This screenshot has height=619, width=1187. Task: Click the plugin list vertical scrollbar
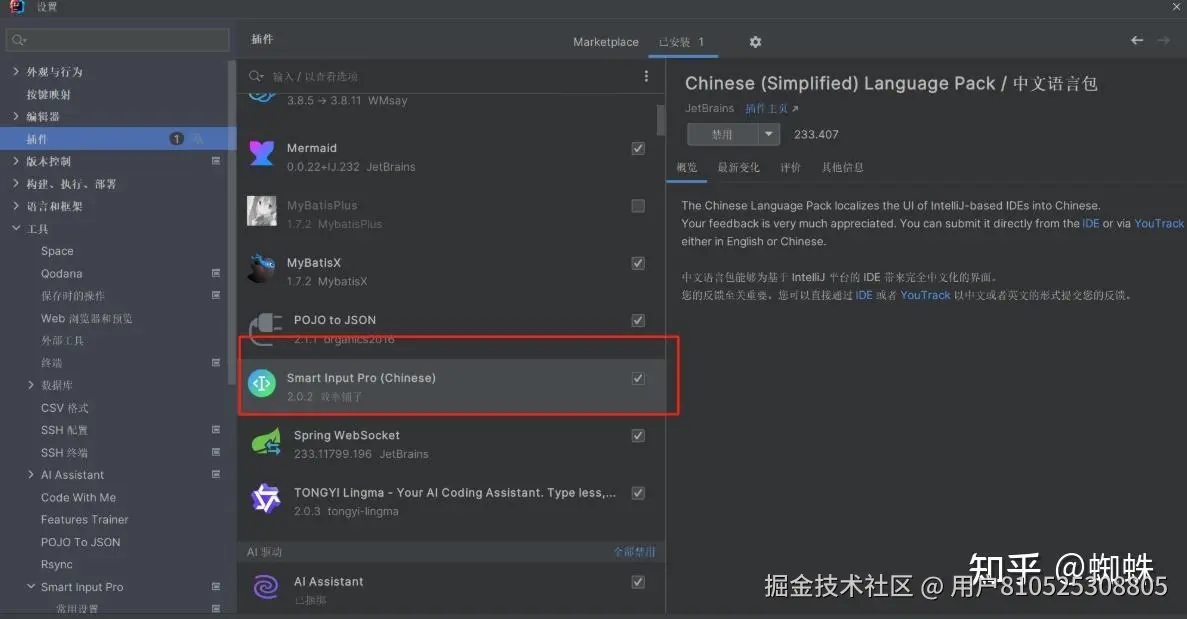pyautogui.click(x=661, y=120)
